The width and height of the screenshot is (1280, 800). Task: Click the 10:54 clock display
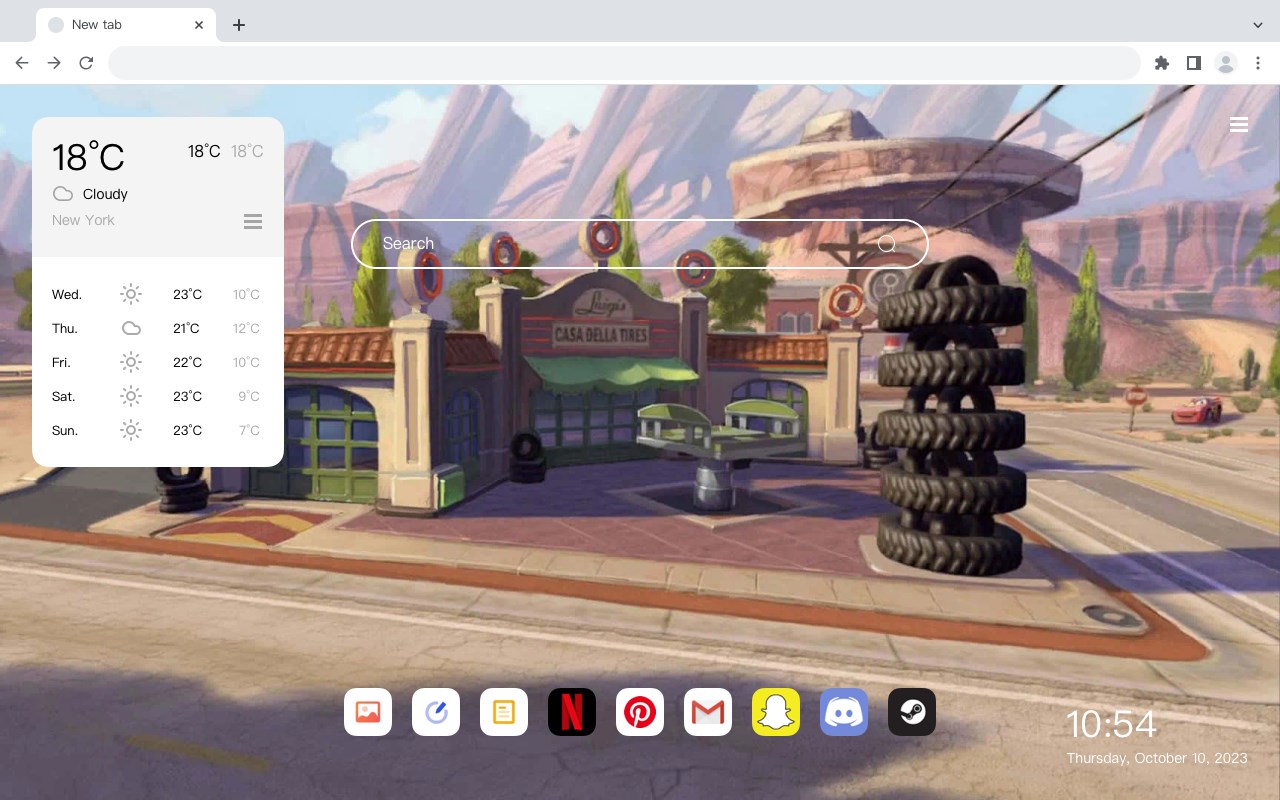click(x=1111, y=724)
